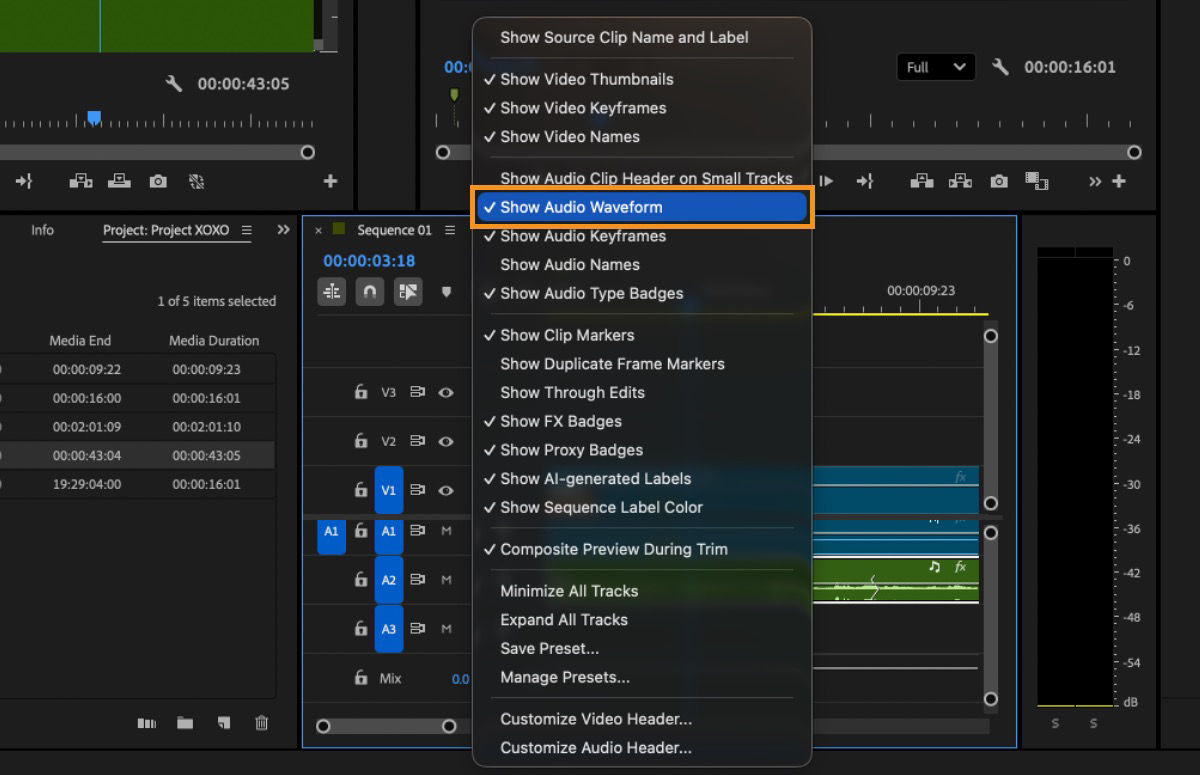Create a New Bin using the folder icon

pos(184,723)
